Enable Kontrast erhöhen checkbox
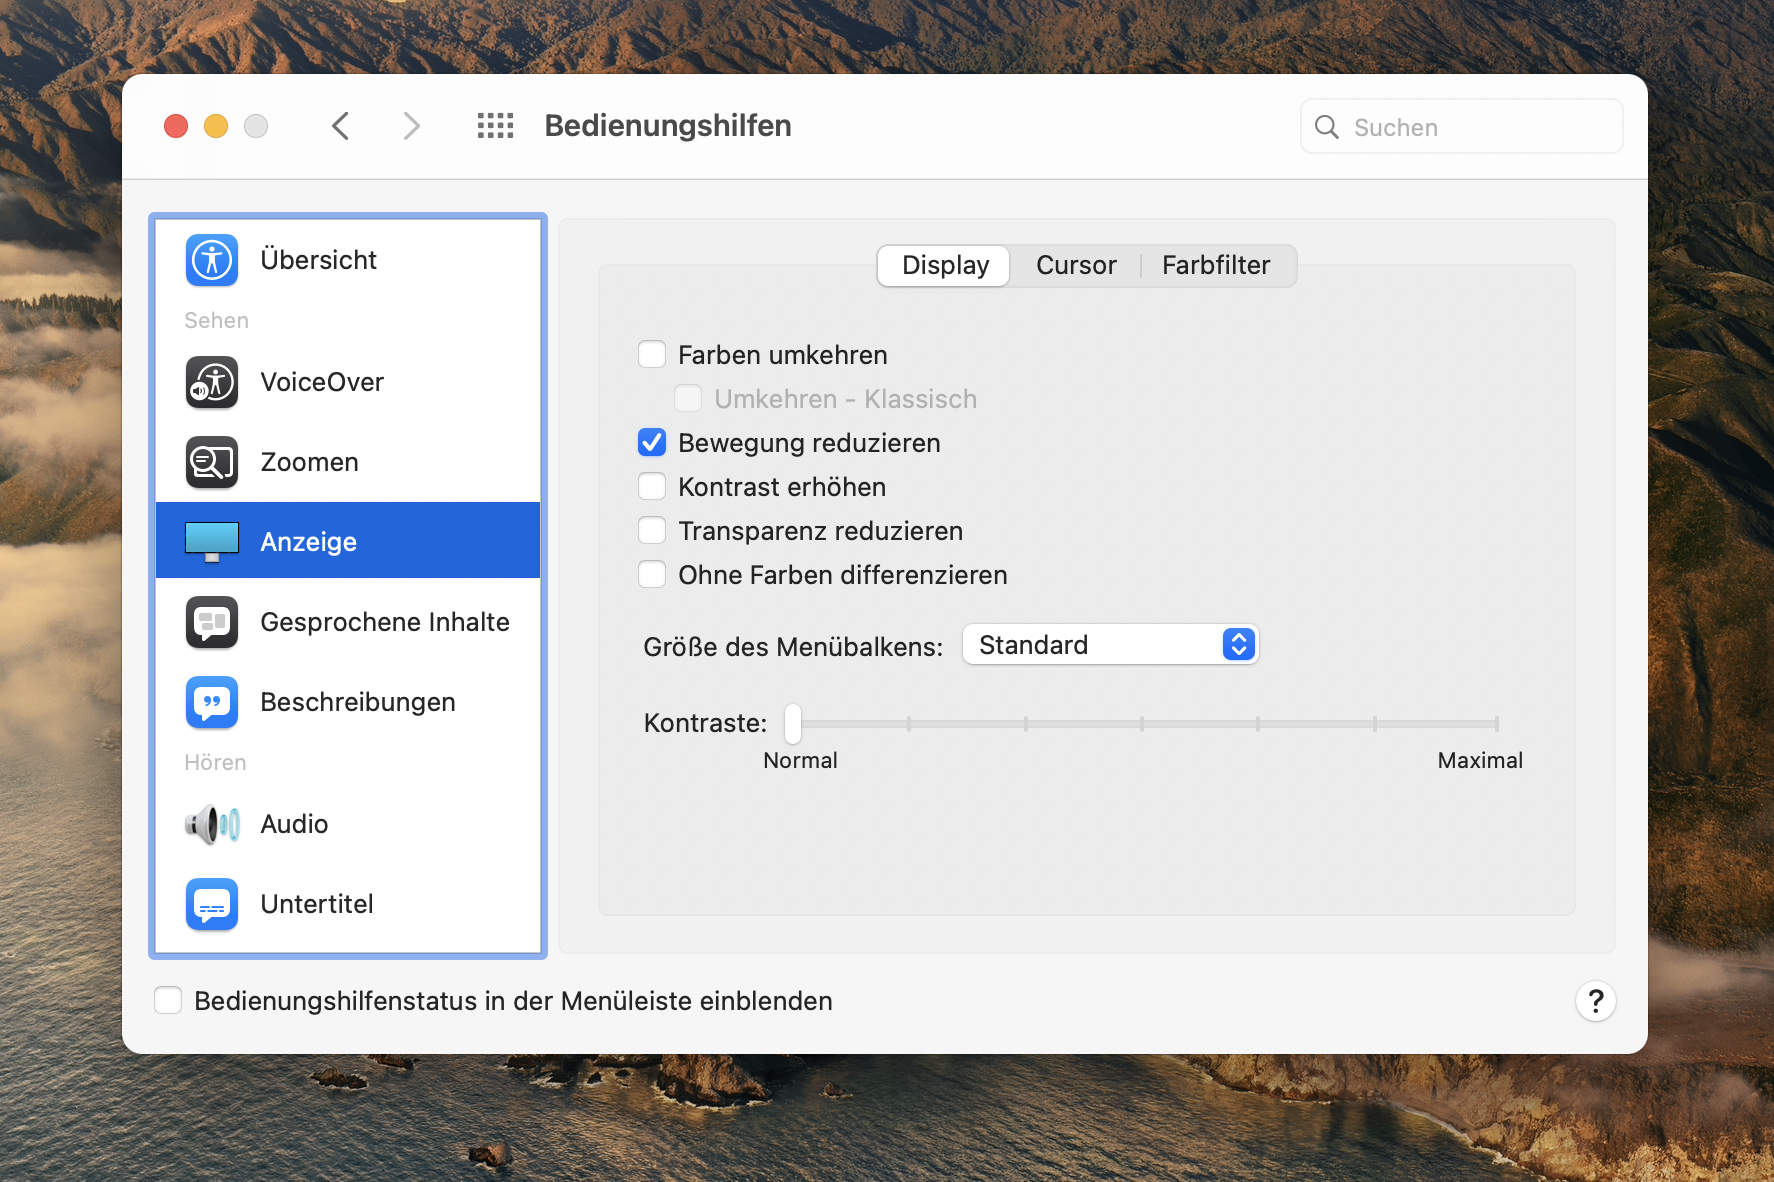This screenshot has width=1774, height=1182. click(652, 487)
